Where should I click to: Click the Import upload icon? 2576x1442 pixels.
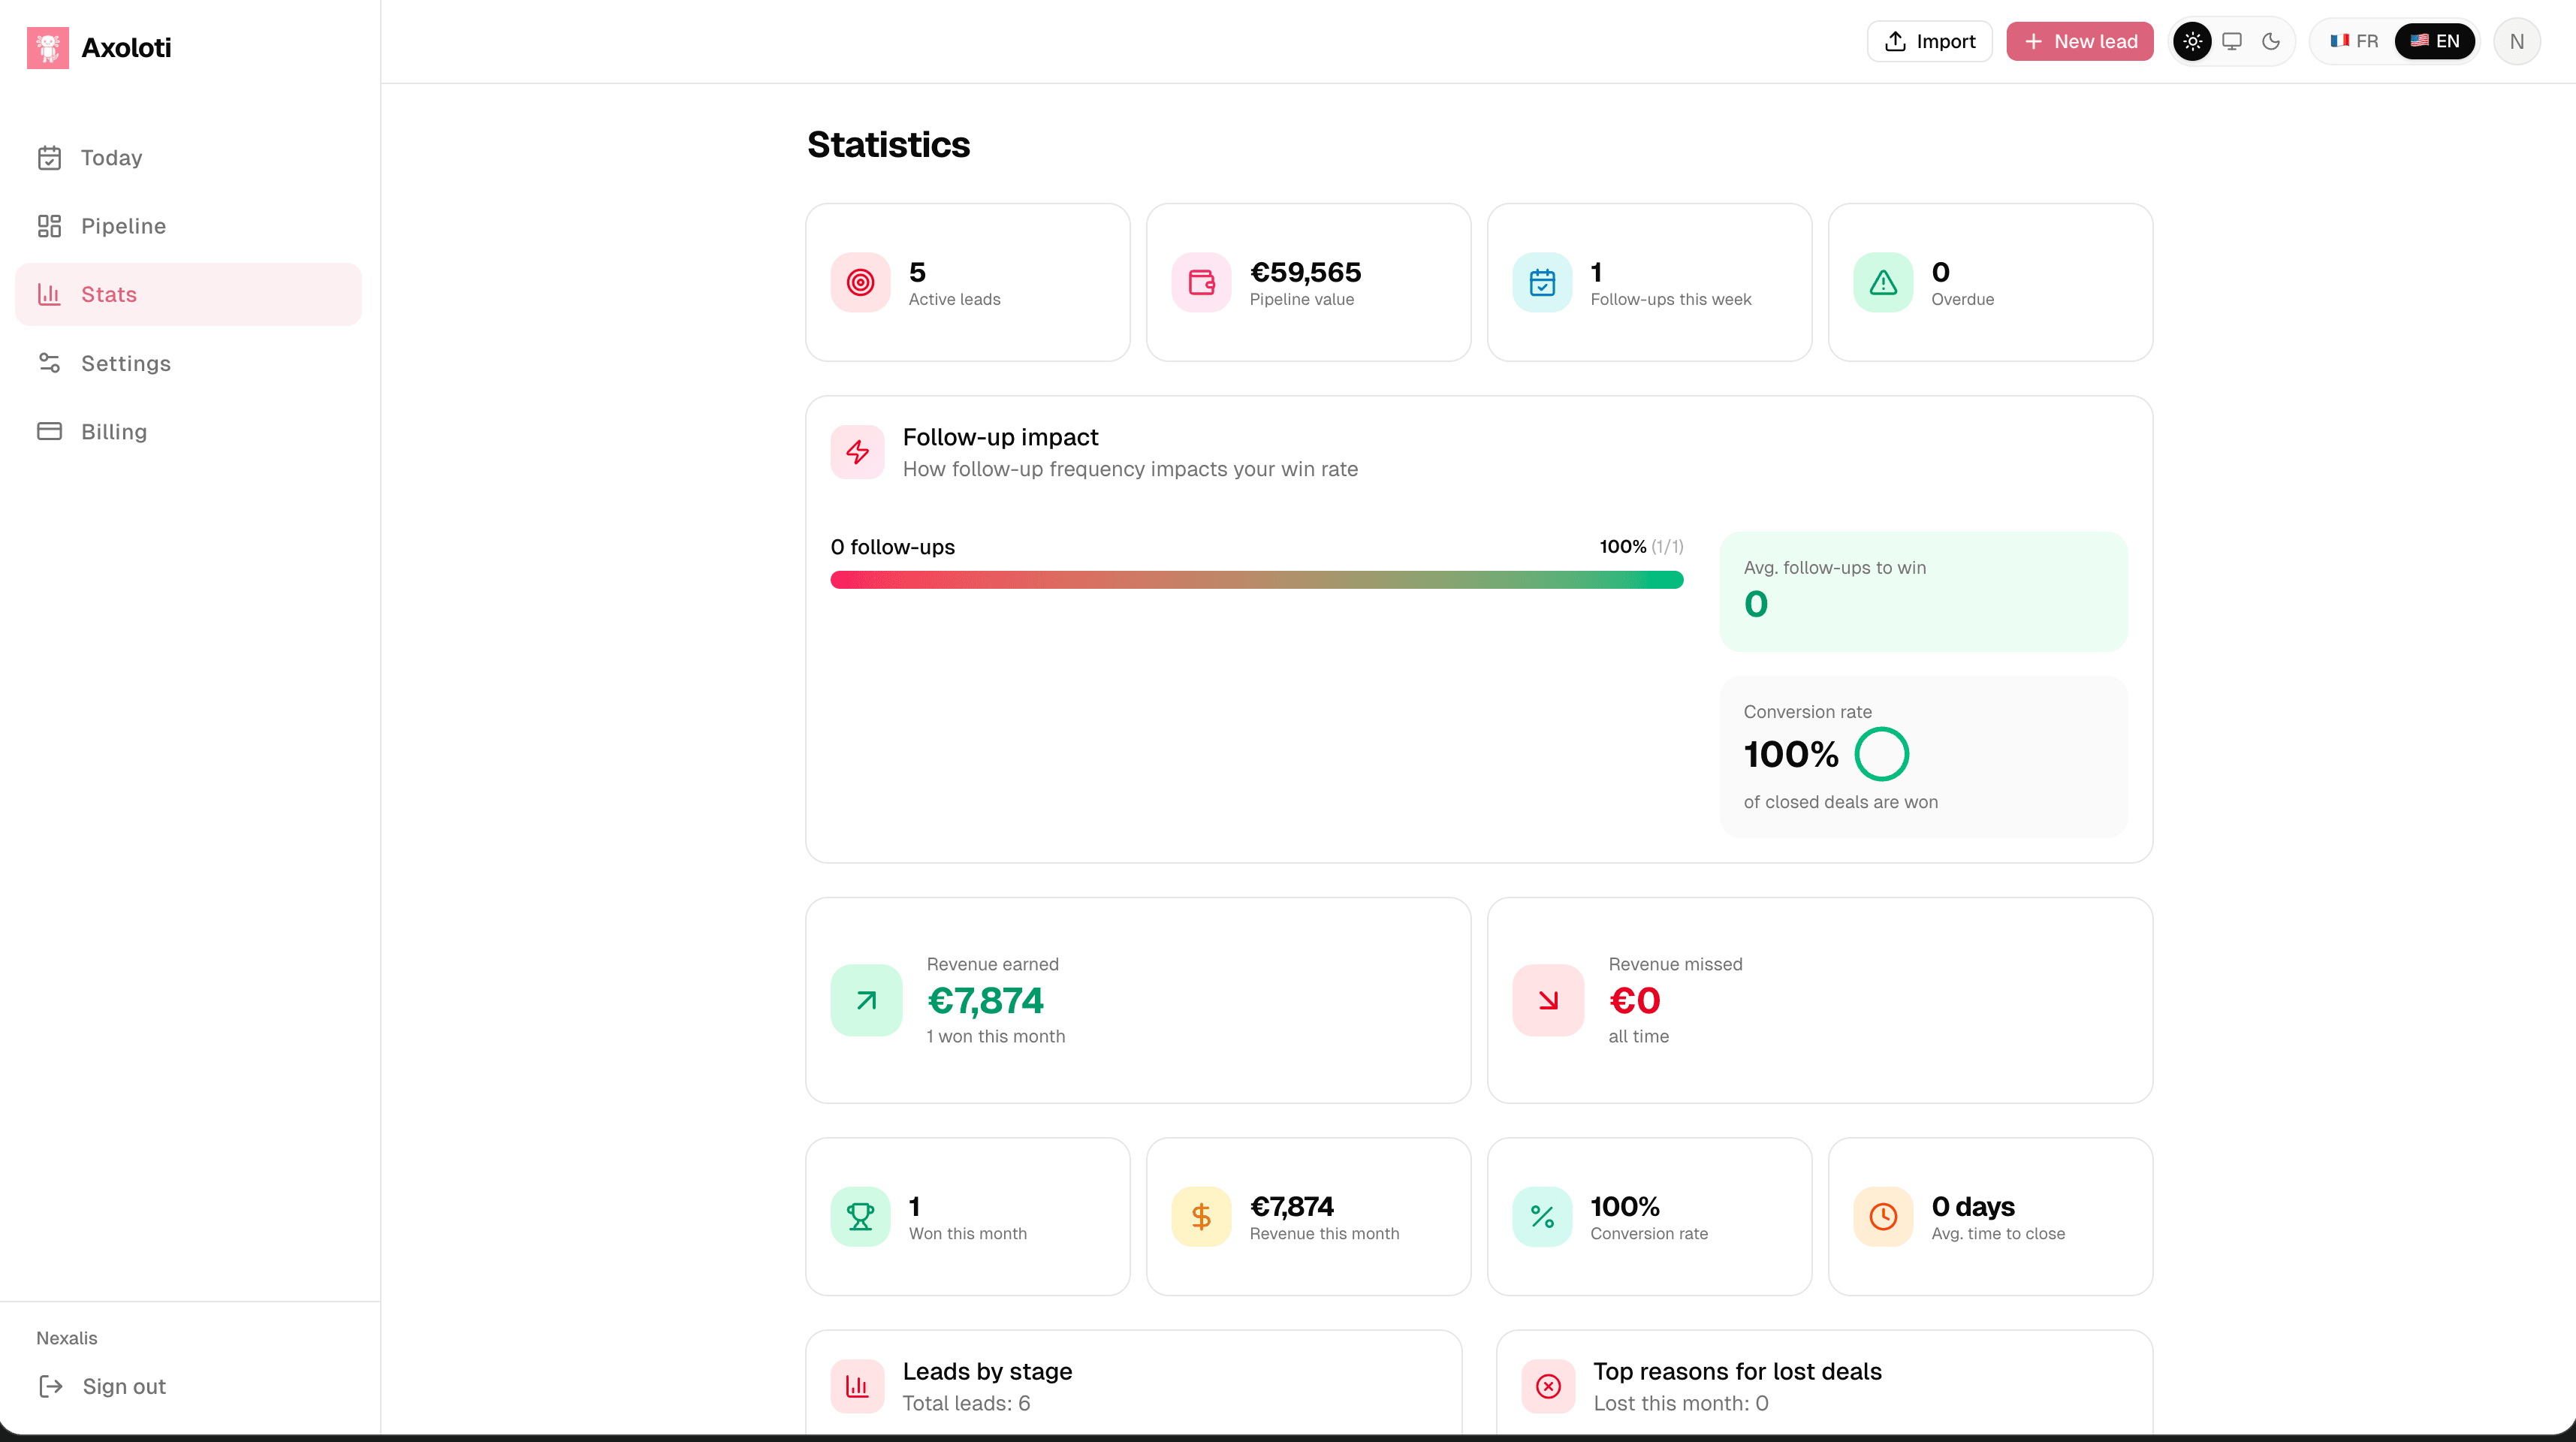(1895, 41)
